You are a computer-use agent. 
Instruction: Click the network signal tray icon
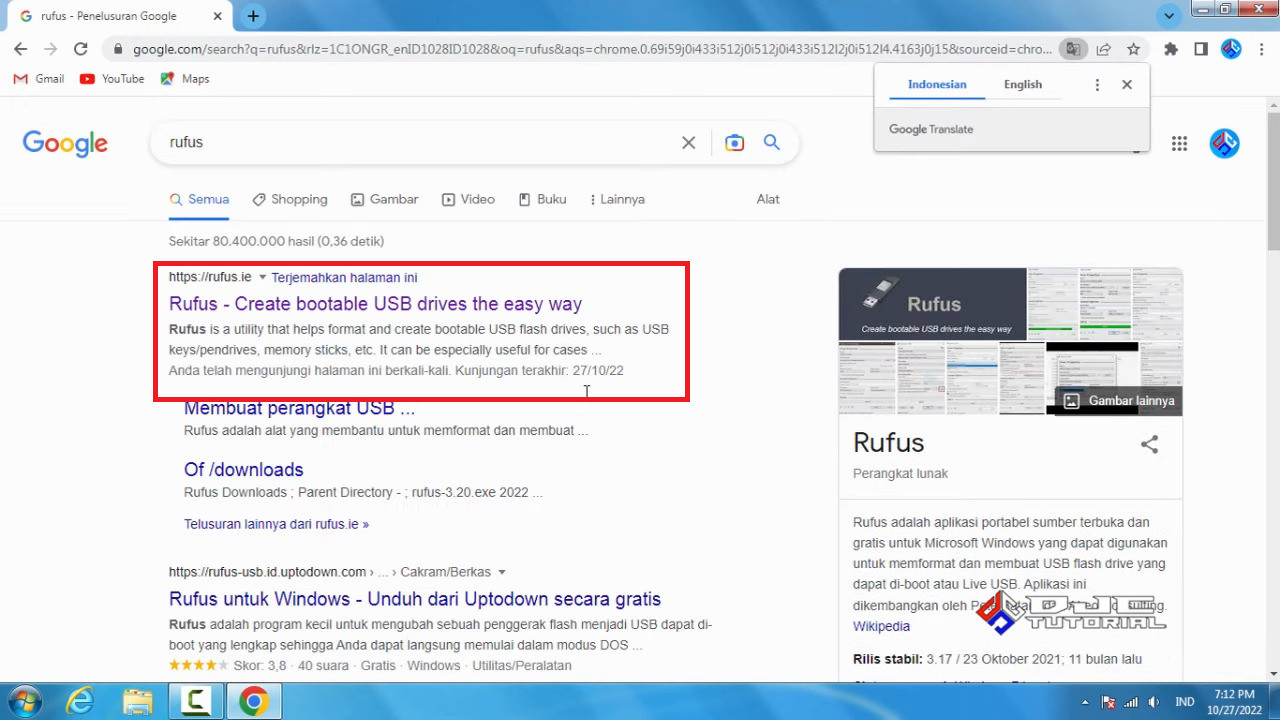coord(1131,702)
